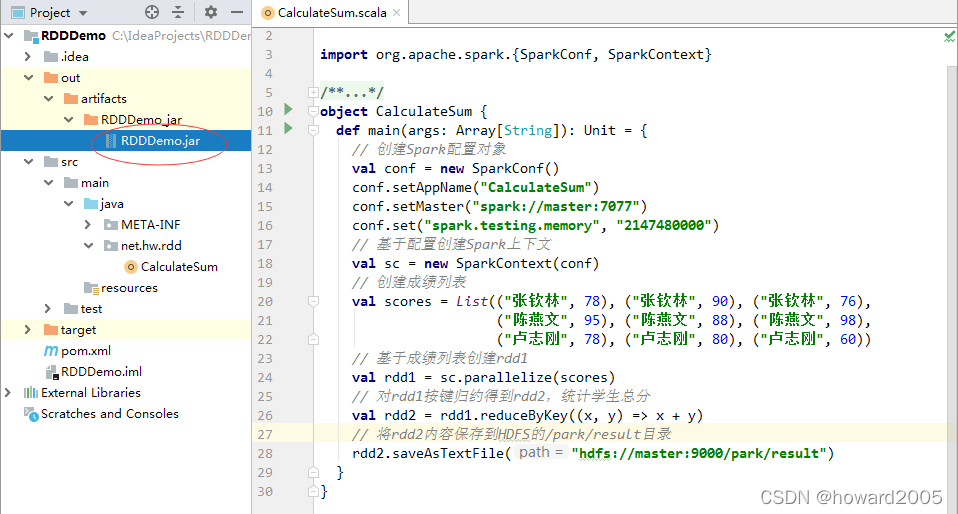The height and width of the screenshot is (514, 958).
Task: Click the fold end marker at line 30
Action: tap(313, 491)
